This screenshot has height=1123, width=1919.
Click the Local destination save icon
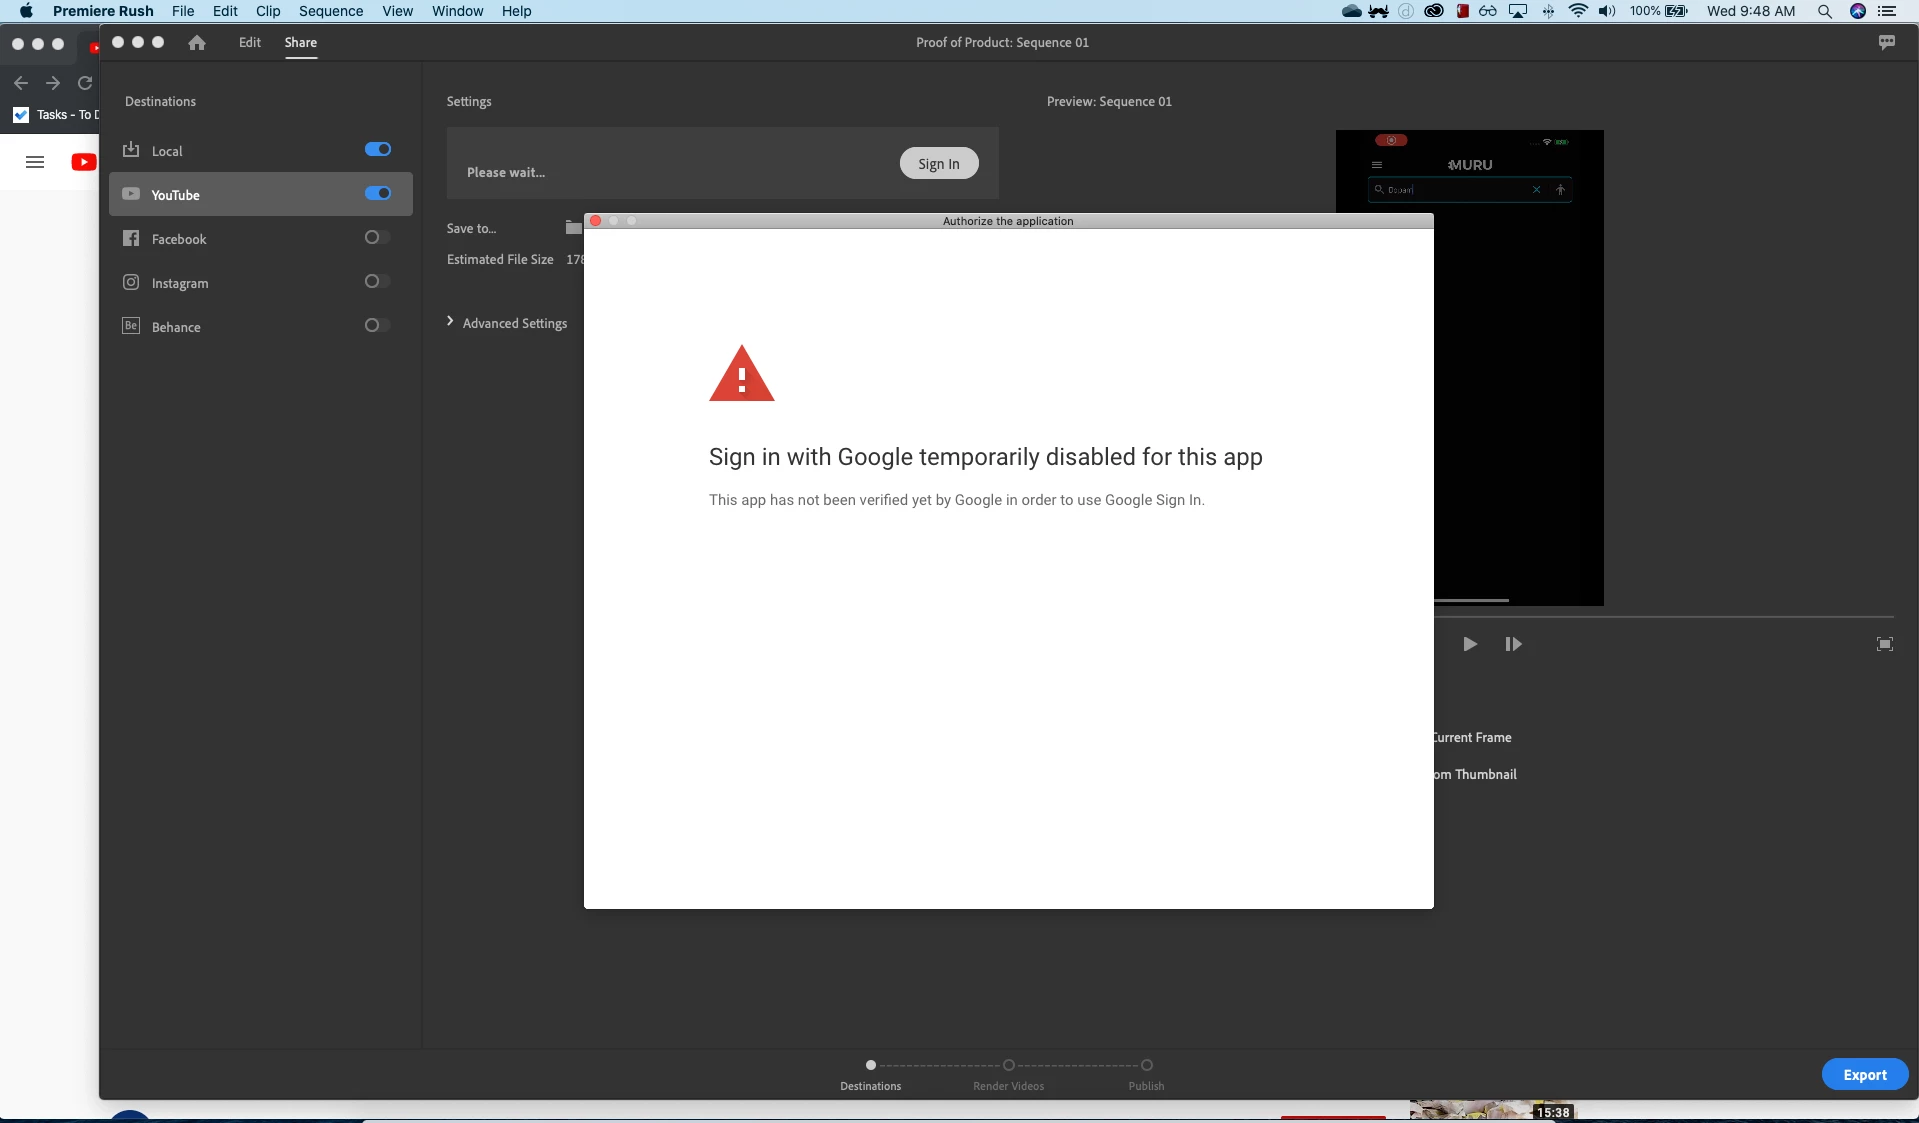131,150
